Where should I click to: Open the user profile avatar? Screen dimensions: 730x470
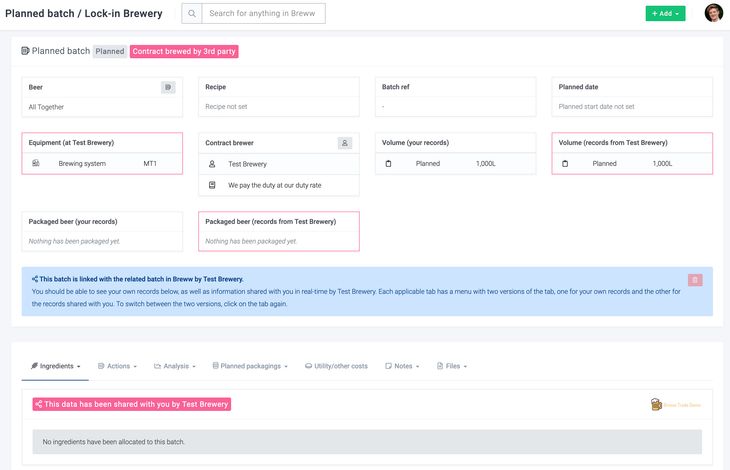tap(713, 13)
